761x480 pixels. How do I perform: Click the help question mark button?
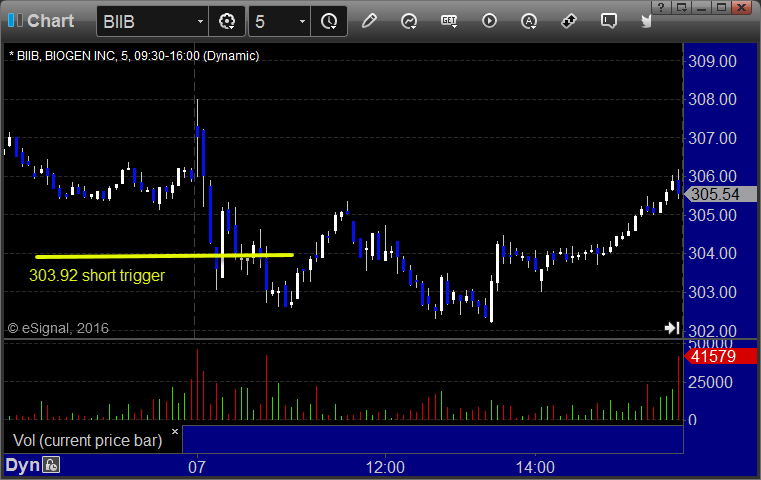pyautogui.click(x=661, y=7)
